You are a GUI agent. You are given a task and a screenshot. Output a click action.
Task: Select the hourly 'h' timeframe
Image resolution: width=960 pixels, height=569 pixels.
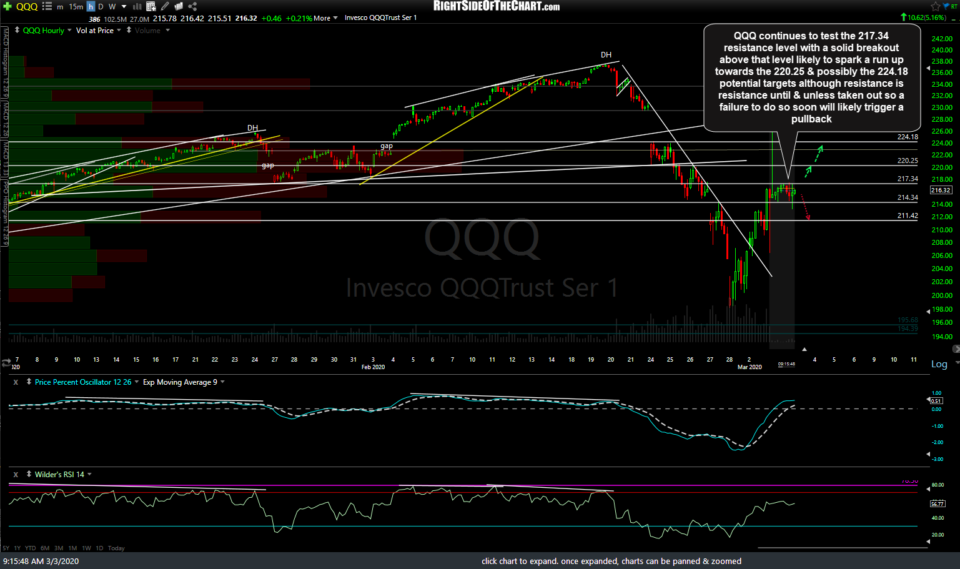pos(91,7)
